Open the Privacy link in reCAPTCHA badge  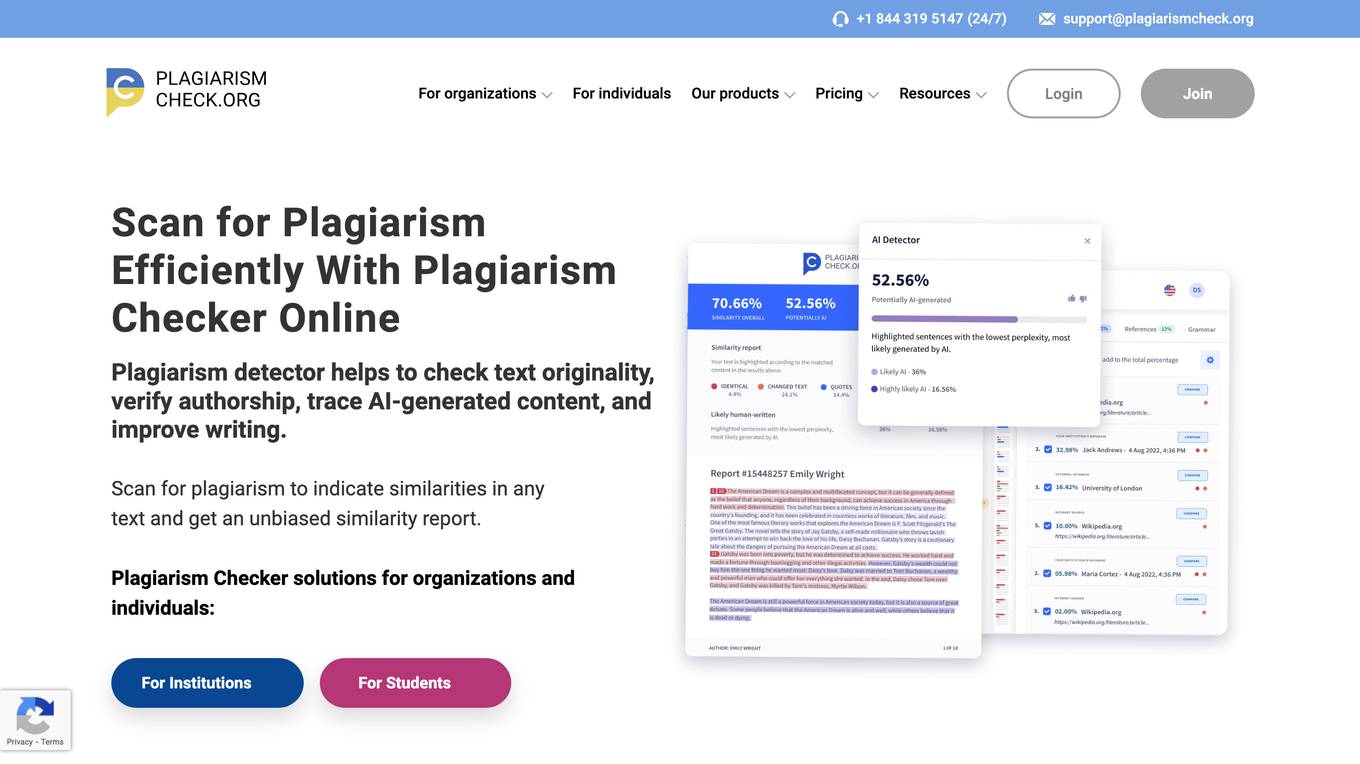[19, 742]
